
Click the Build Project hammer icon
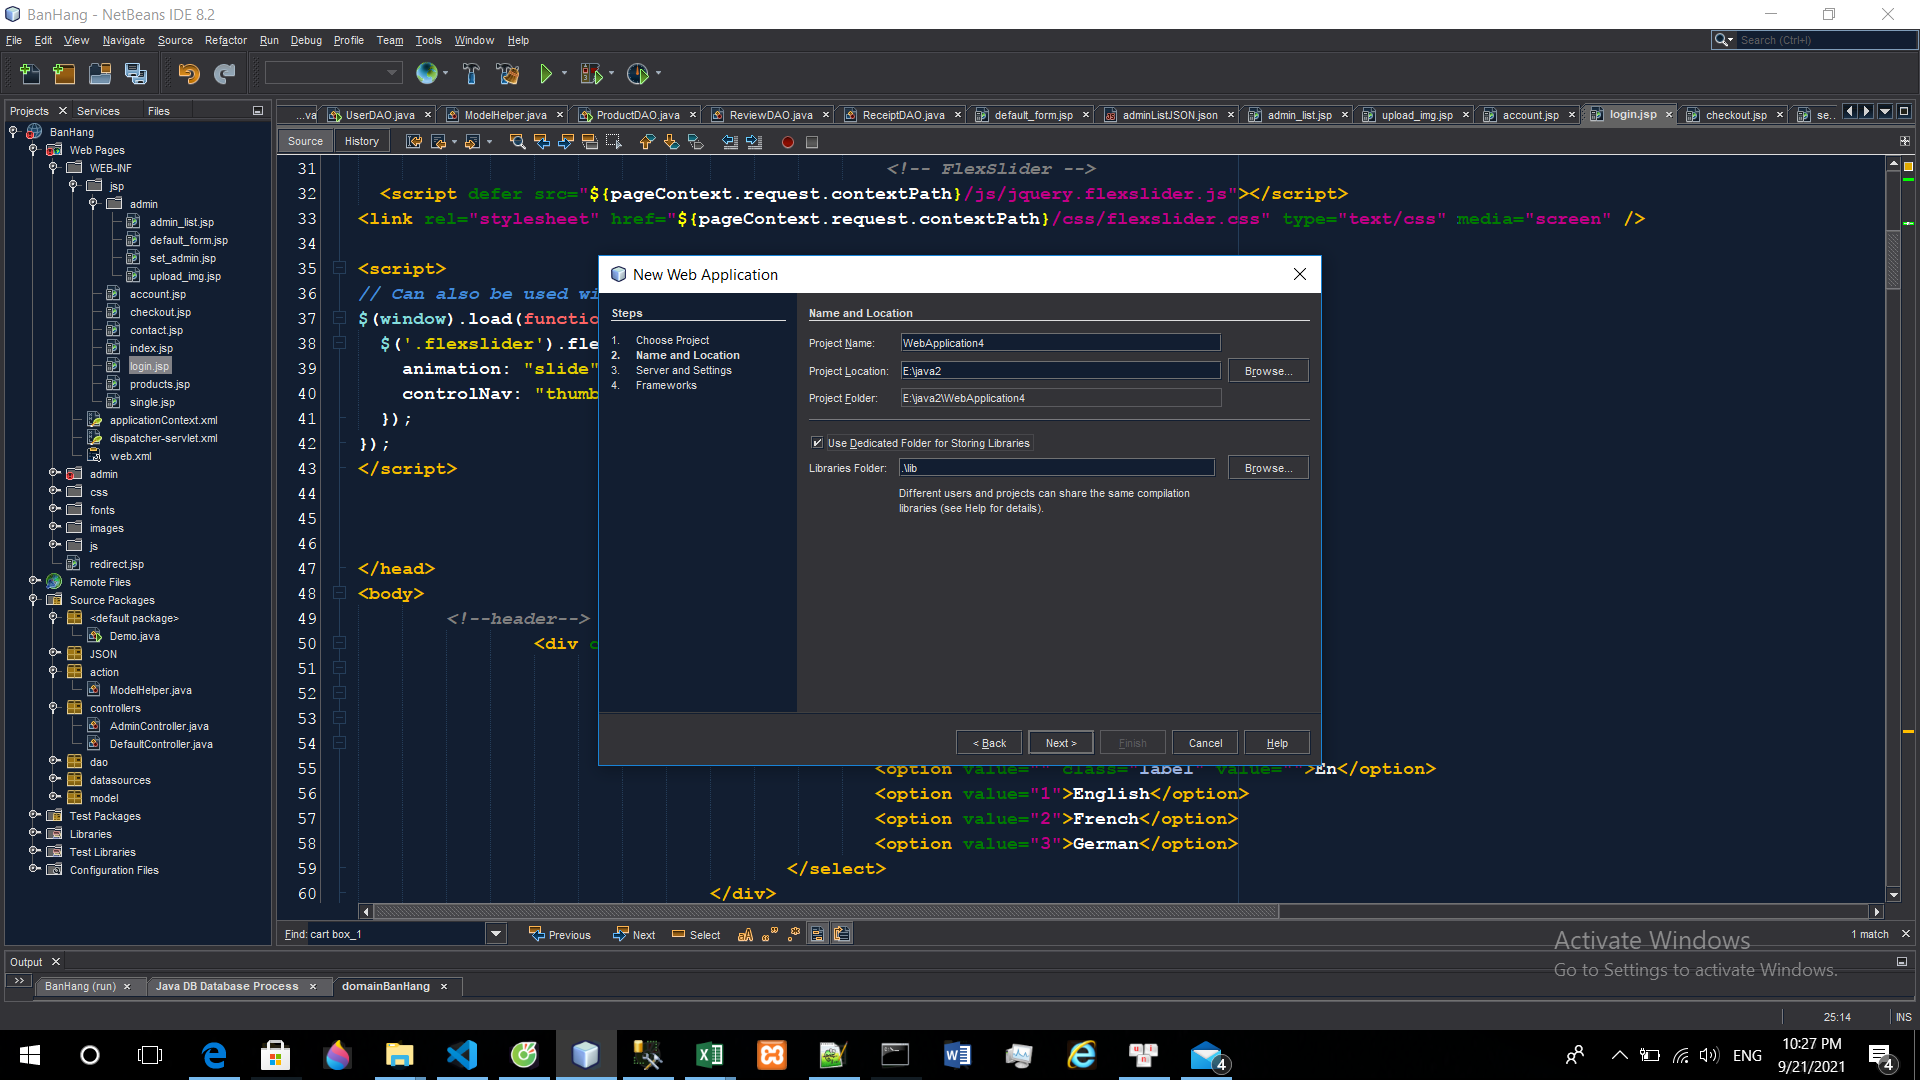point(471,73)
